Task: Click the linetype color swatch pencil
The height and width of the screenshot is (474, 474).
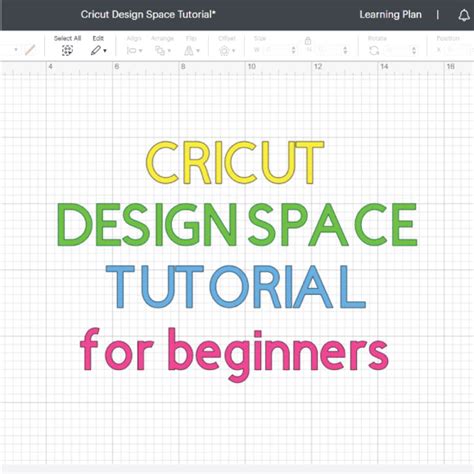Action: click(x=30, y=50)
